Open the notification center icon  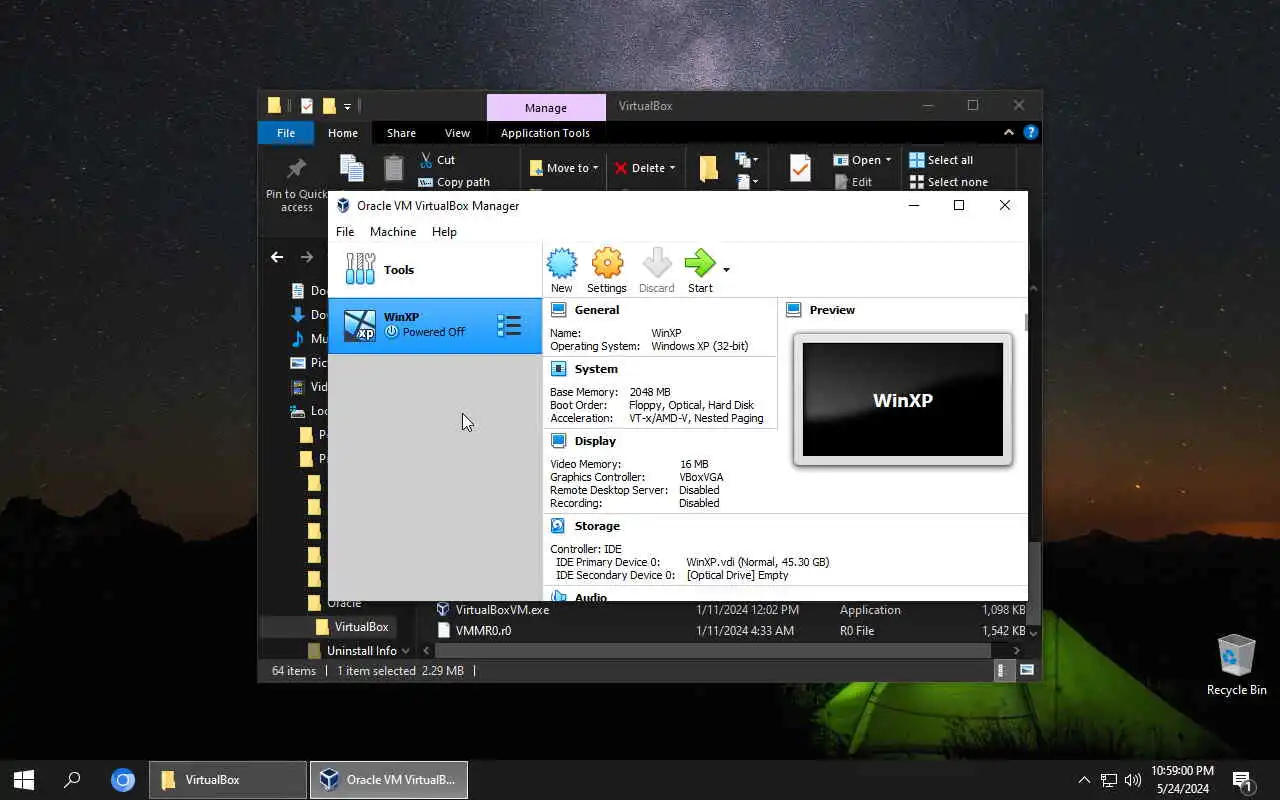[1242, 780]
